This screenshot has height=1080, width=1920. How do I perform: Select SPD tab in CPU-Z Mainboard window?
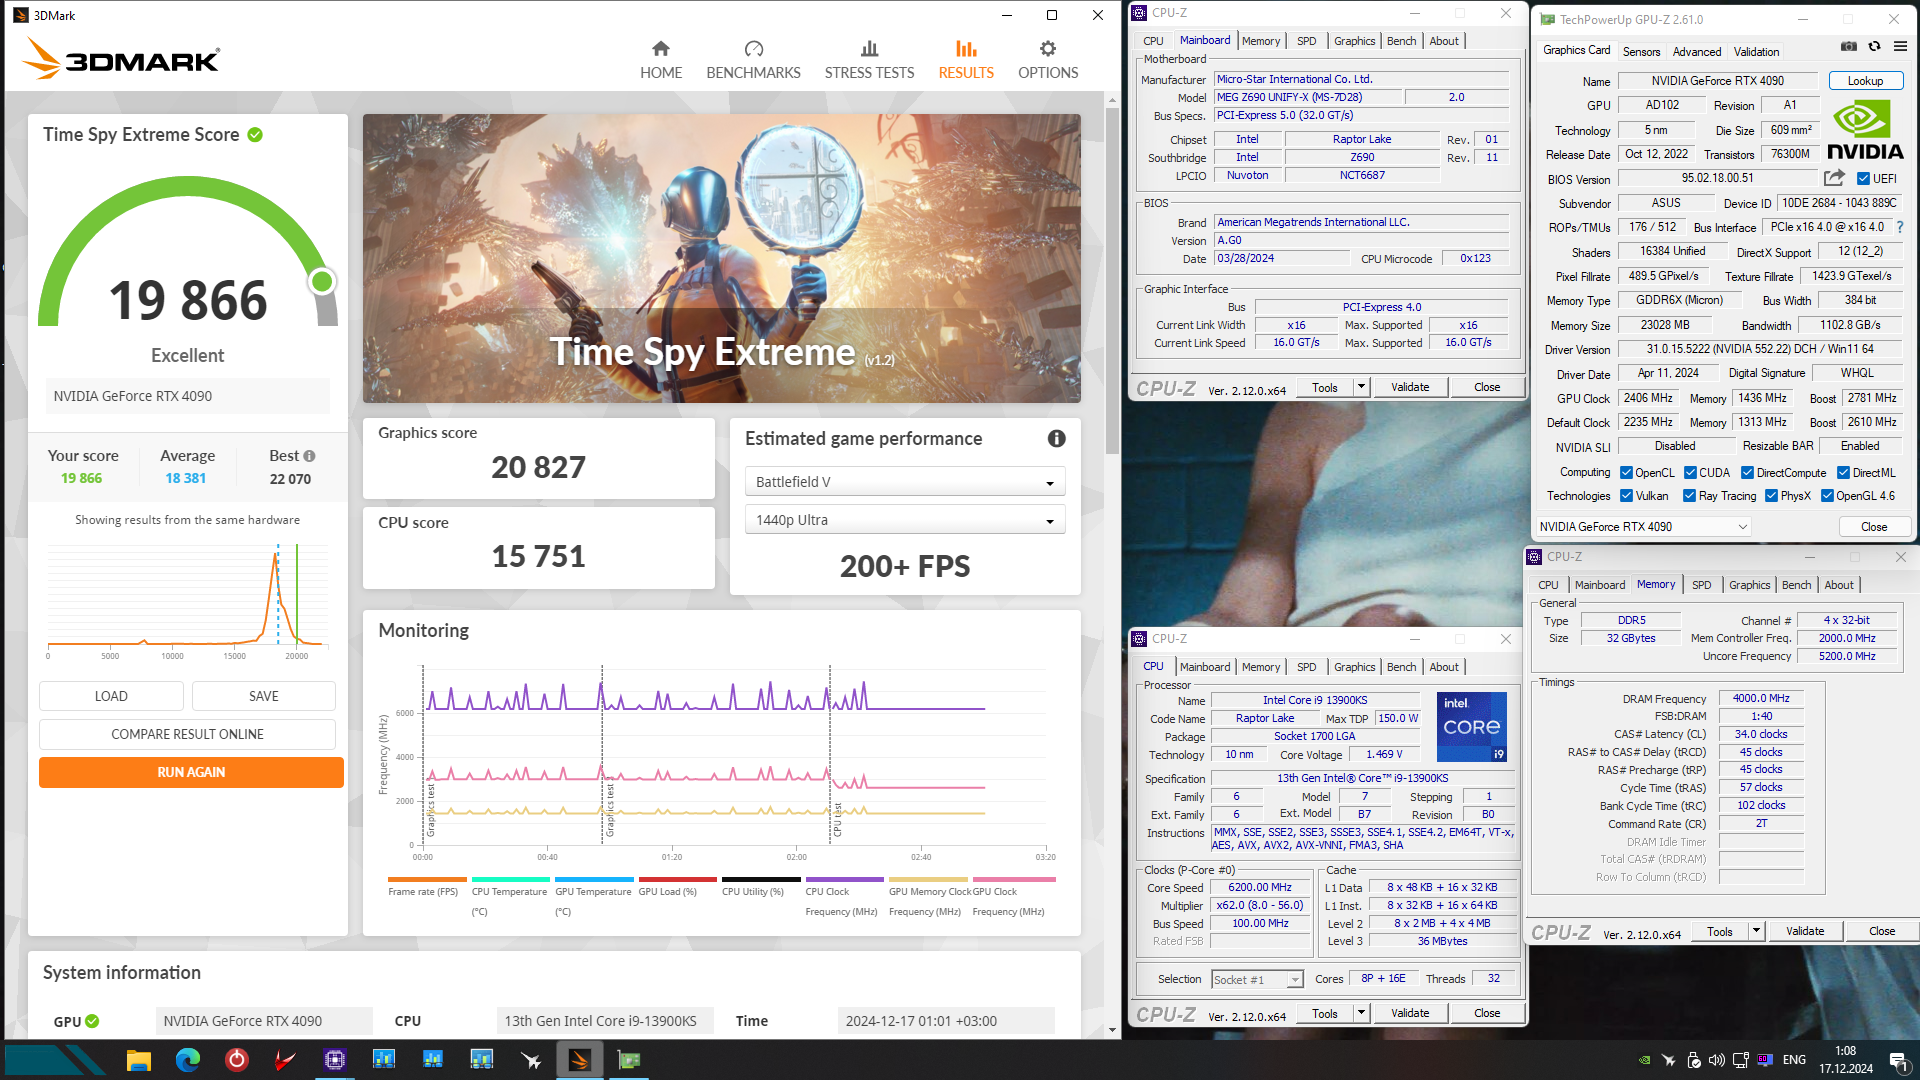pos(1306,41)
